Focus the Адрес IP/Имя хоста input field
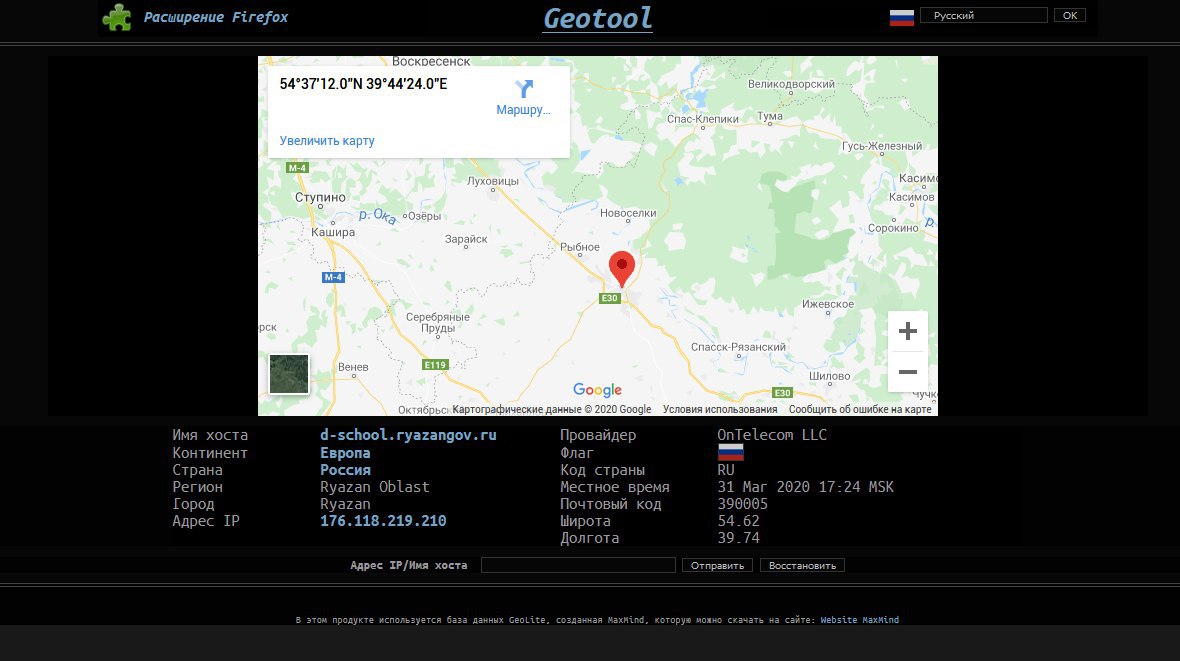This screenshot has height=661, width=1180. [578, 565]
